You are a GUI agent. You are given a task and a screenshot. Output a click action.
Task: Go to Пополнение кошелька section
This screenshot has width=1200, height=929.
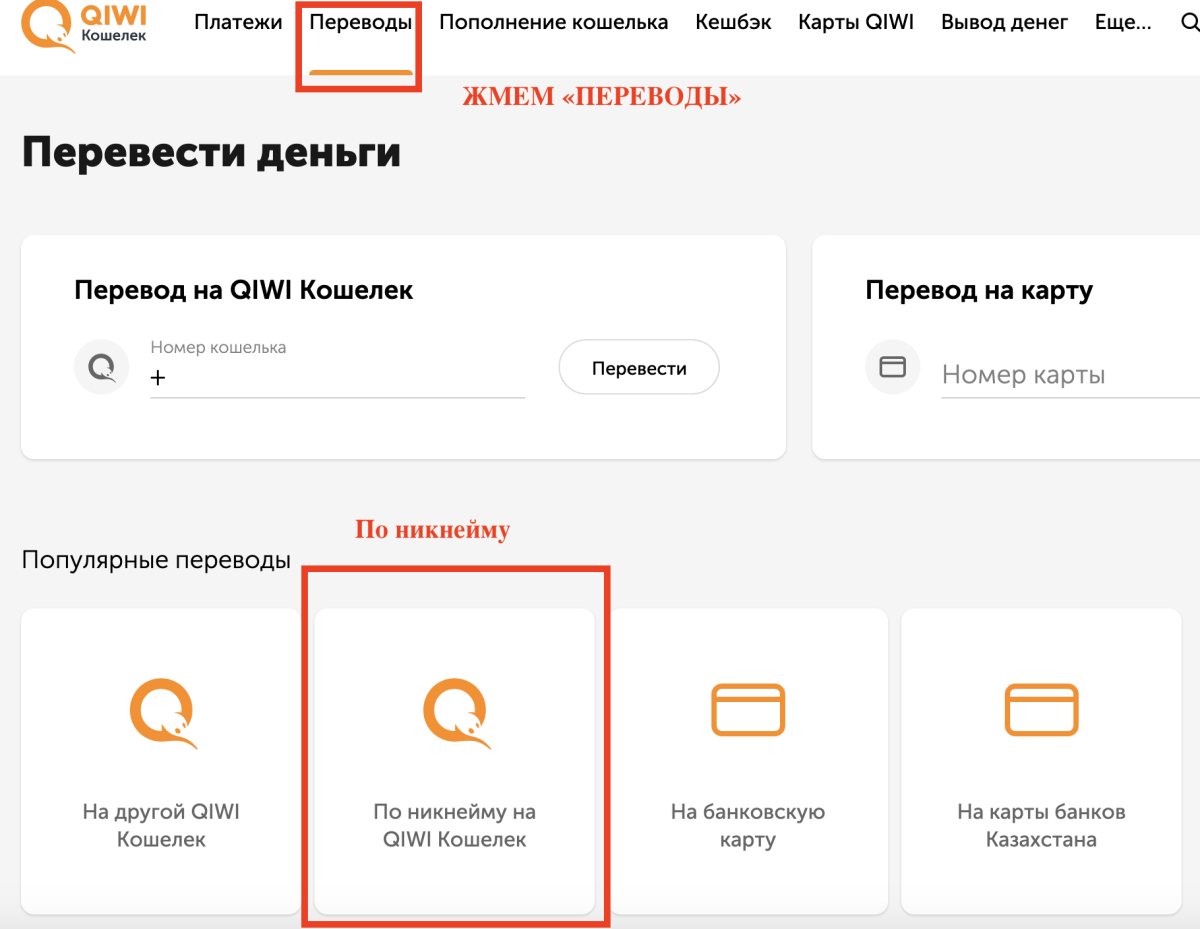[554, 22]
